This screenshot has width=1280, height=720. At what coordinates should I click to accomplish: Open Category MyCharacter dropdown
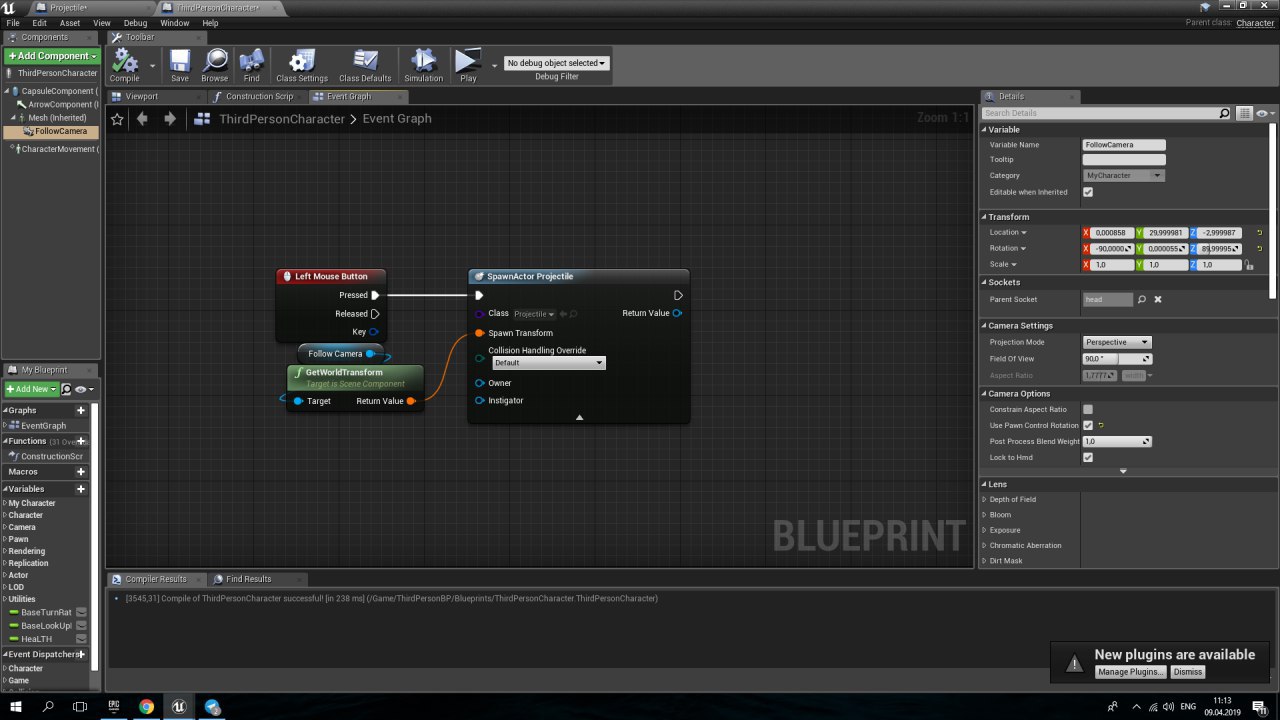pos(1124,175)
